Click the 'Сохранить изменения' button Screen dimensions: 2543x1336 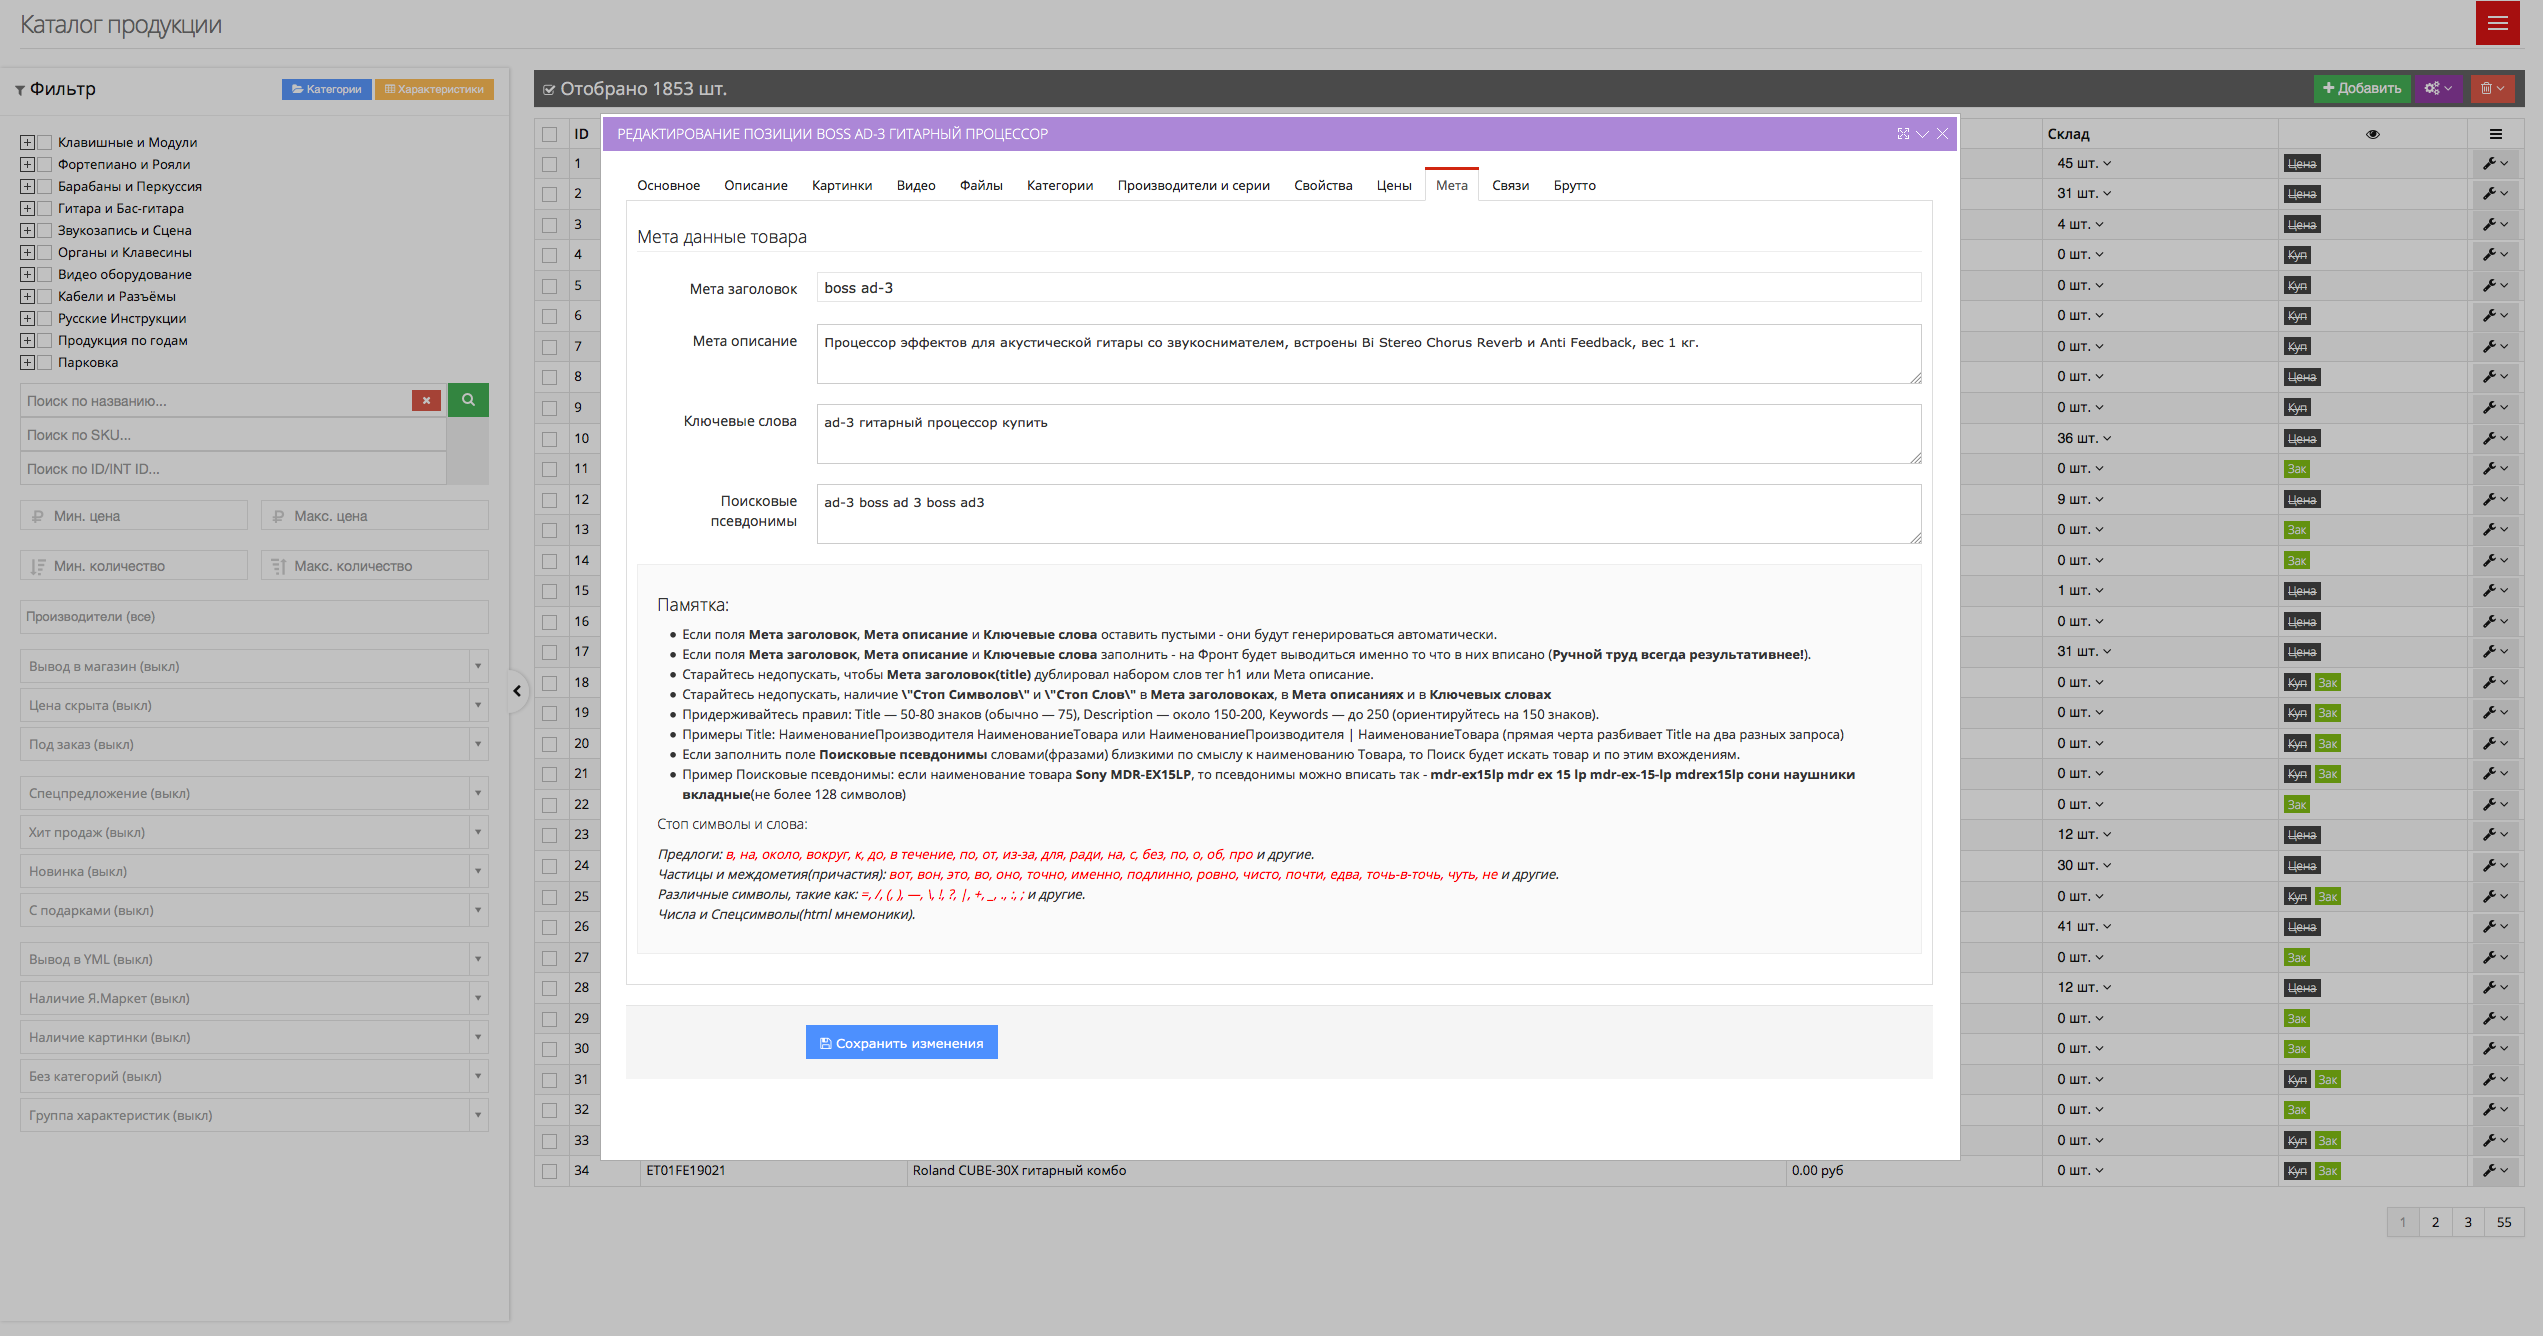pyautogui.click(x=901, y=1043)
